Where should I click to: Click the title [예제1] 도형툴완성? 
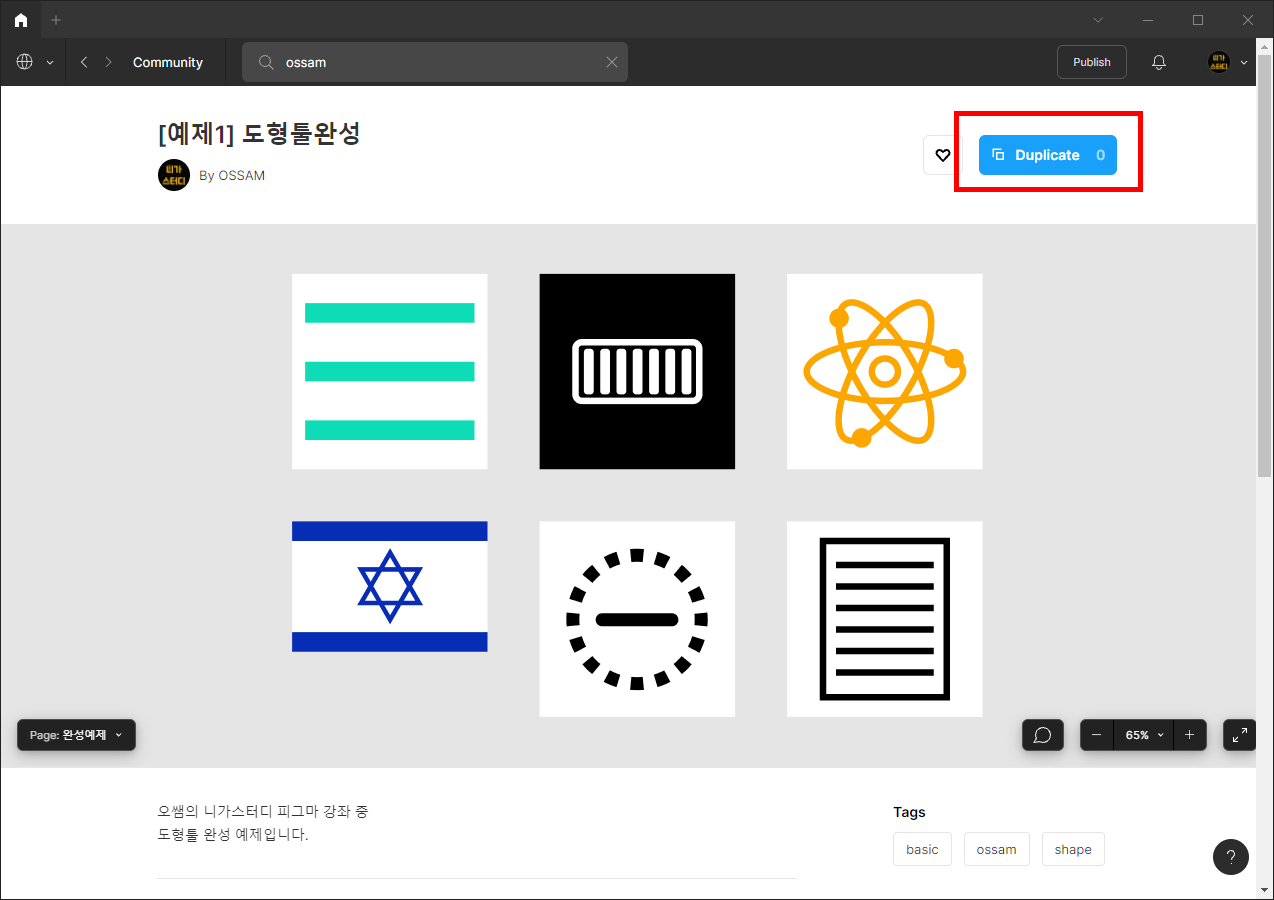point(259,134)
